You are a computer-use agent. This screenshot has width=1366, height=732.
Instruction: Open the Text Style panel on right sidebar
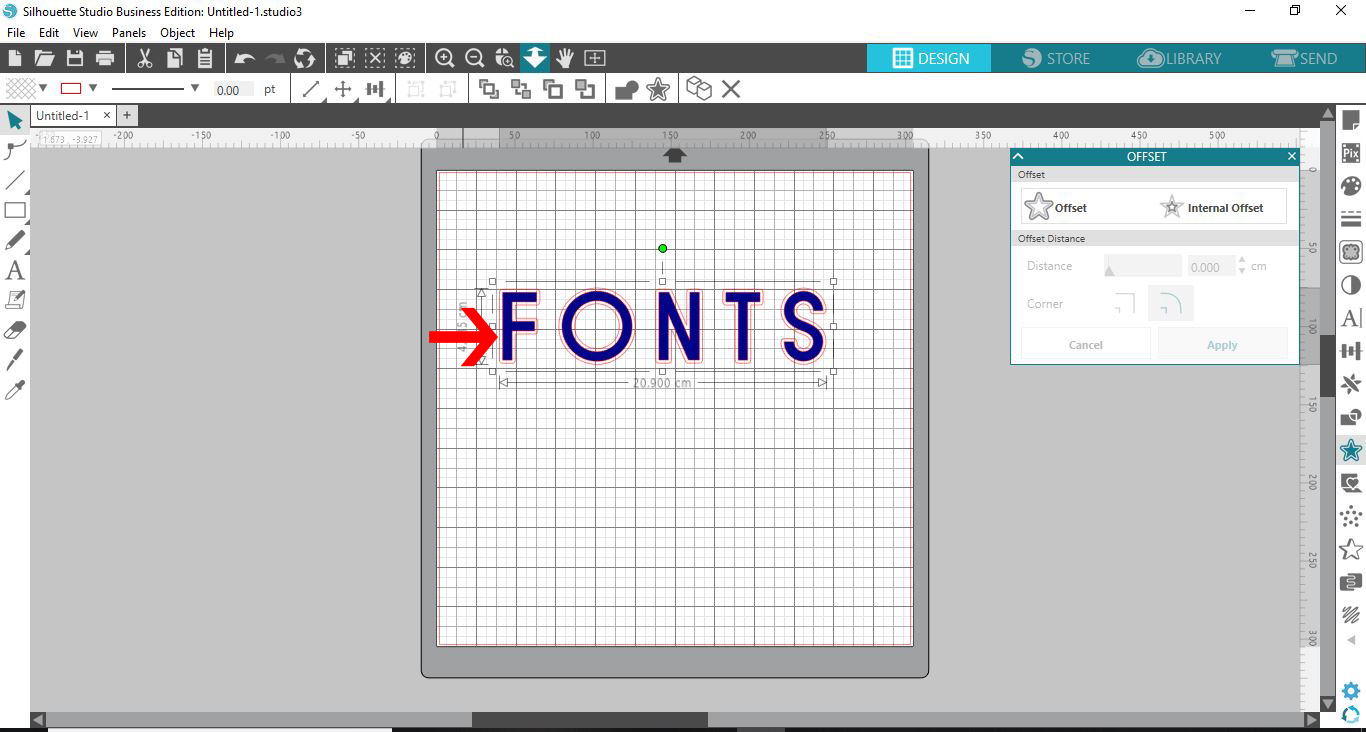point(1351,318)
